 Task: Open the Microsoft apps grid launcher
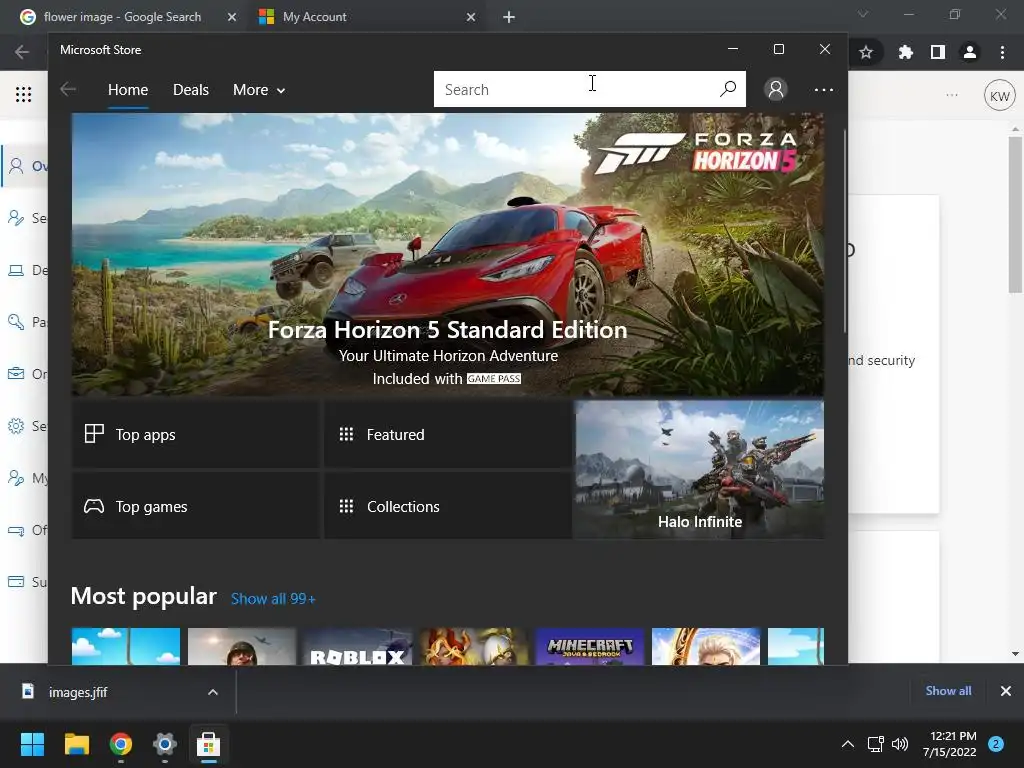pyautogui.click(x=24, y=95)
